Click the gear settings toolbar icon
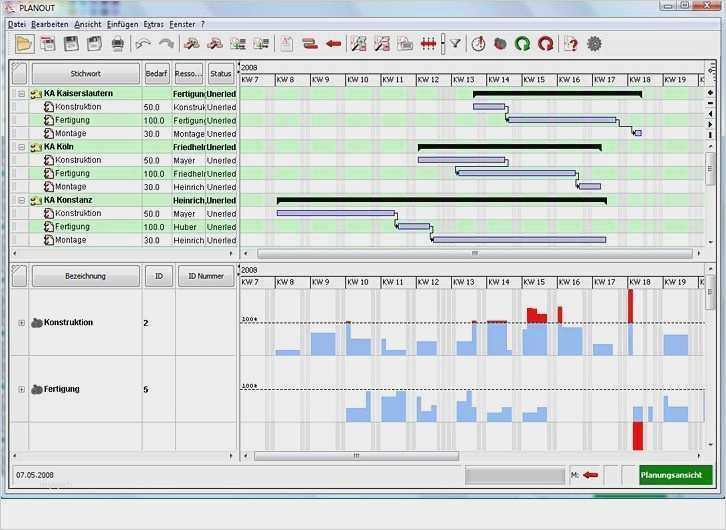This screenshot has width=726, height=530. point(594,44)
